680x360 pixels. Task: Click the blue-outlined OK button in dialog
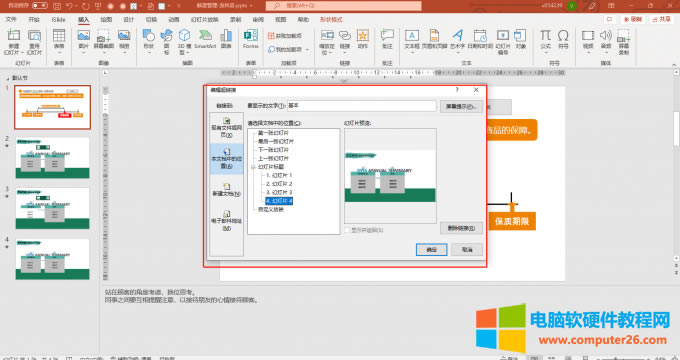click(431, 249)
